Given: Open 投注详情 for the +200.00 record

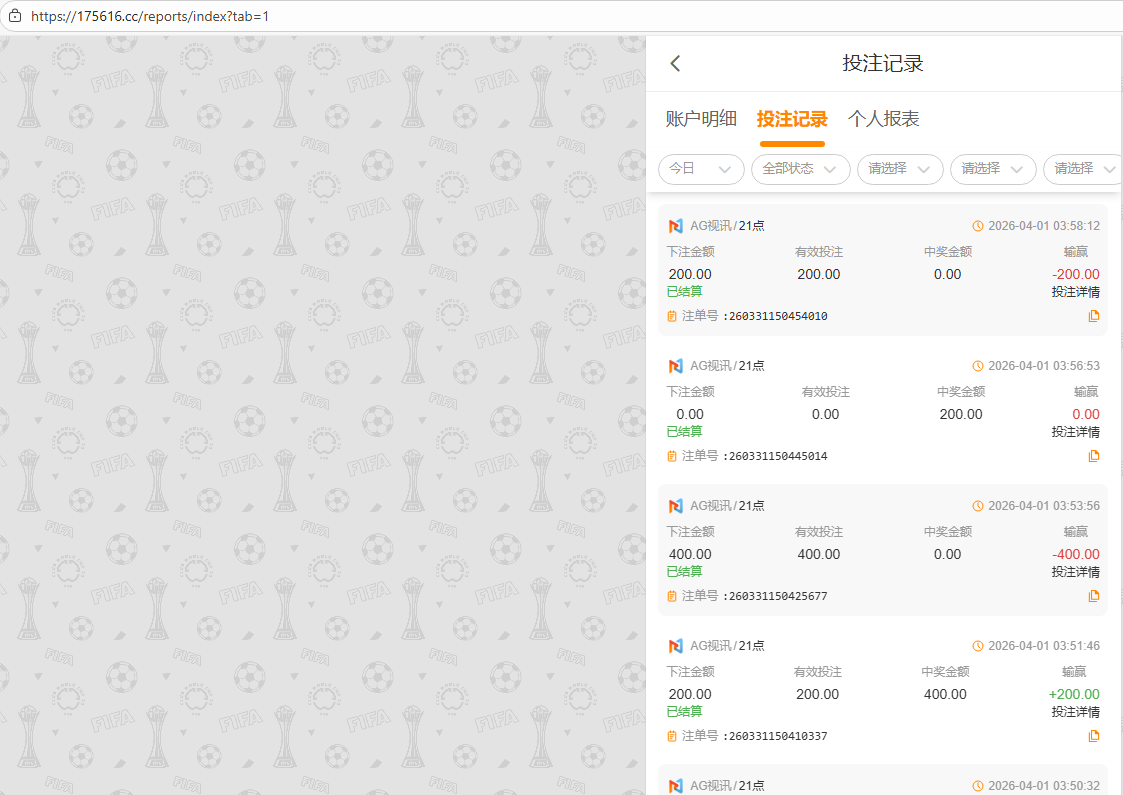Looking at the screenshot, I should 1075,712.
